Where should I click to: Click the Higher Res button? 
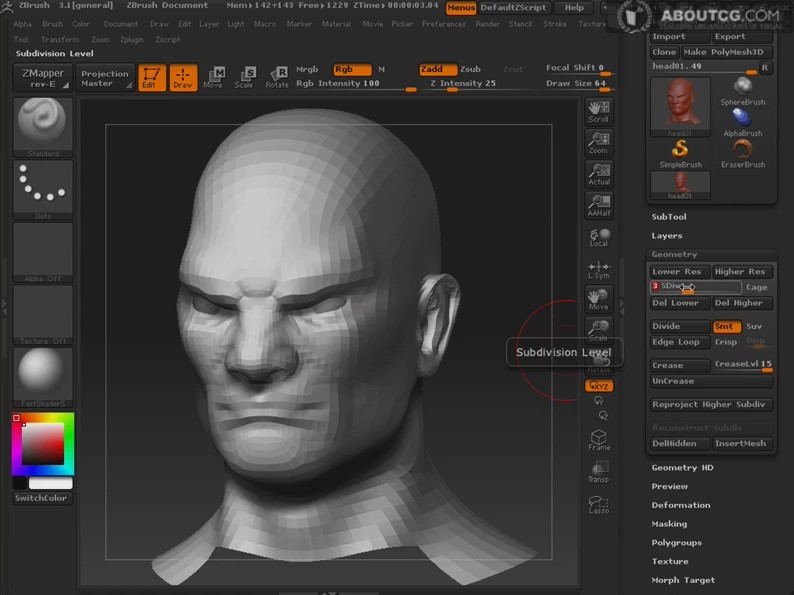pos(742,271)
